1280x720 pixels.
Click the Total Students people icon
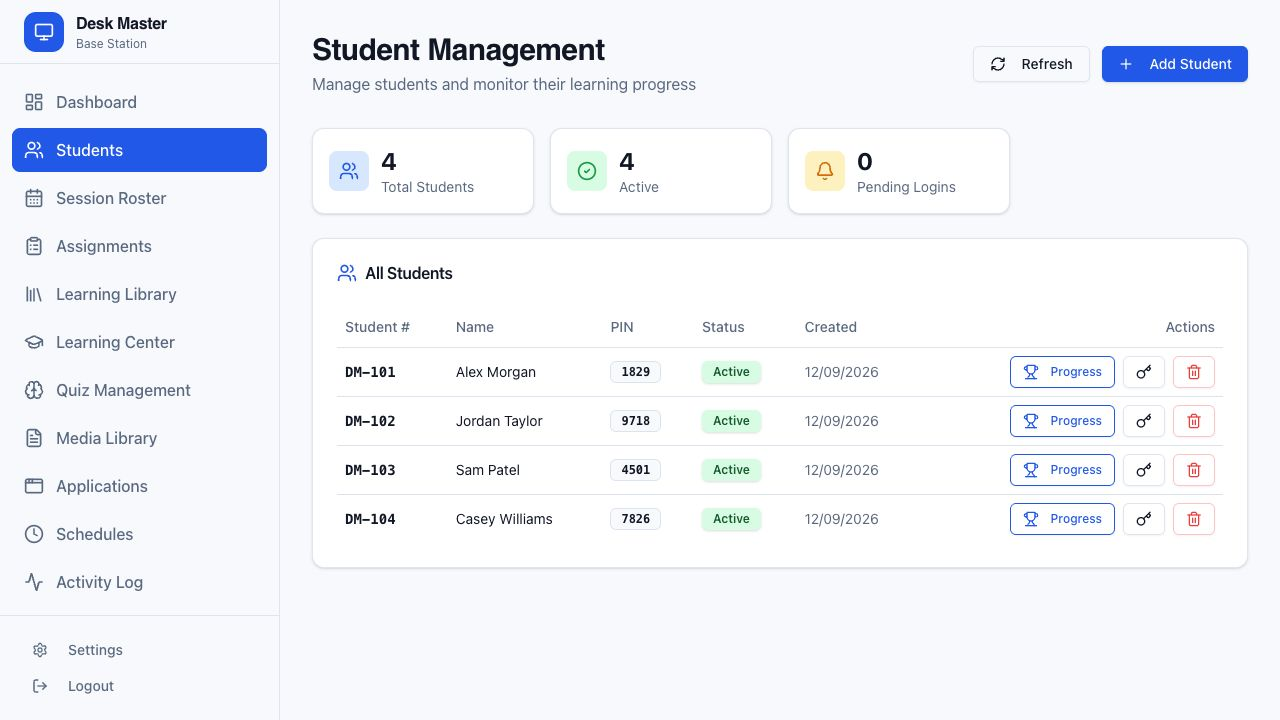coord(349,171)
